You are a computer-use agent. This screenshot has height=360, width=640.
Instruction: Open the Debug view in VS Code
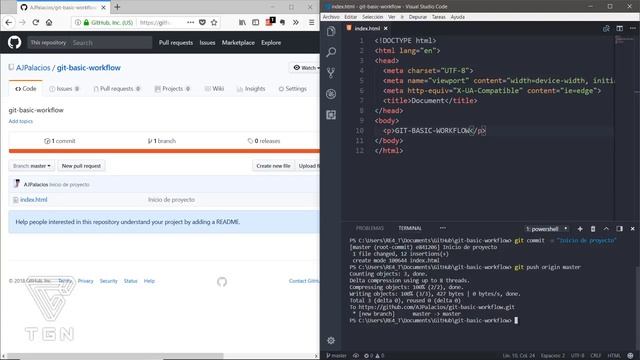(x=331, y=94)
